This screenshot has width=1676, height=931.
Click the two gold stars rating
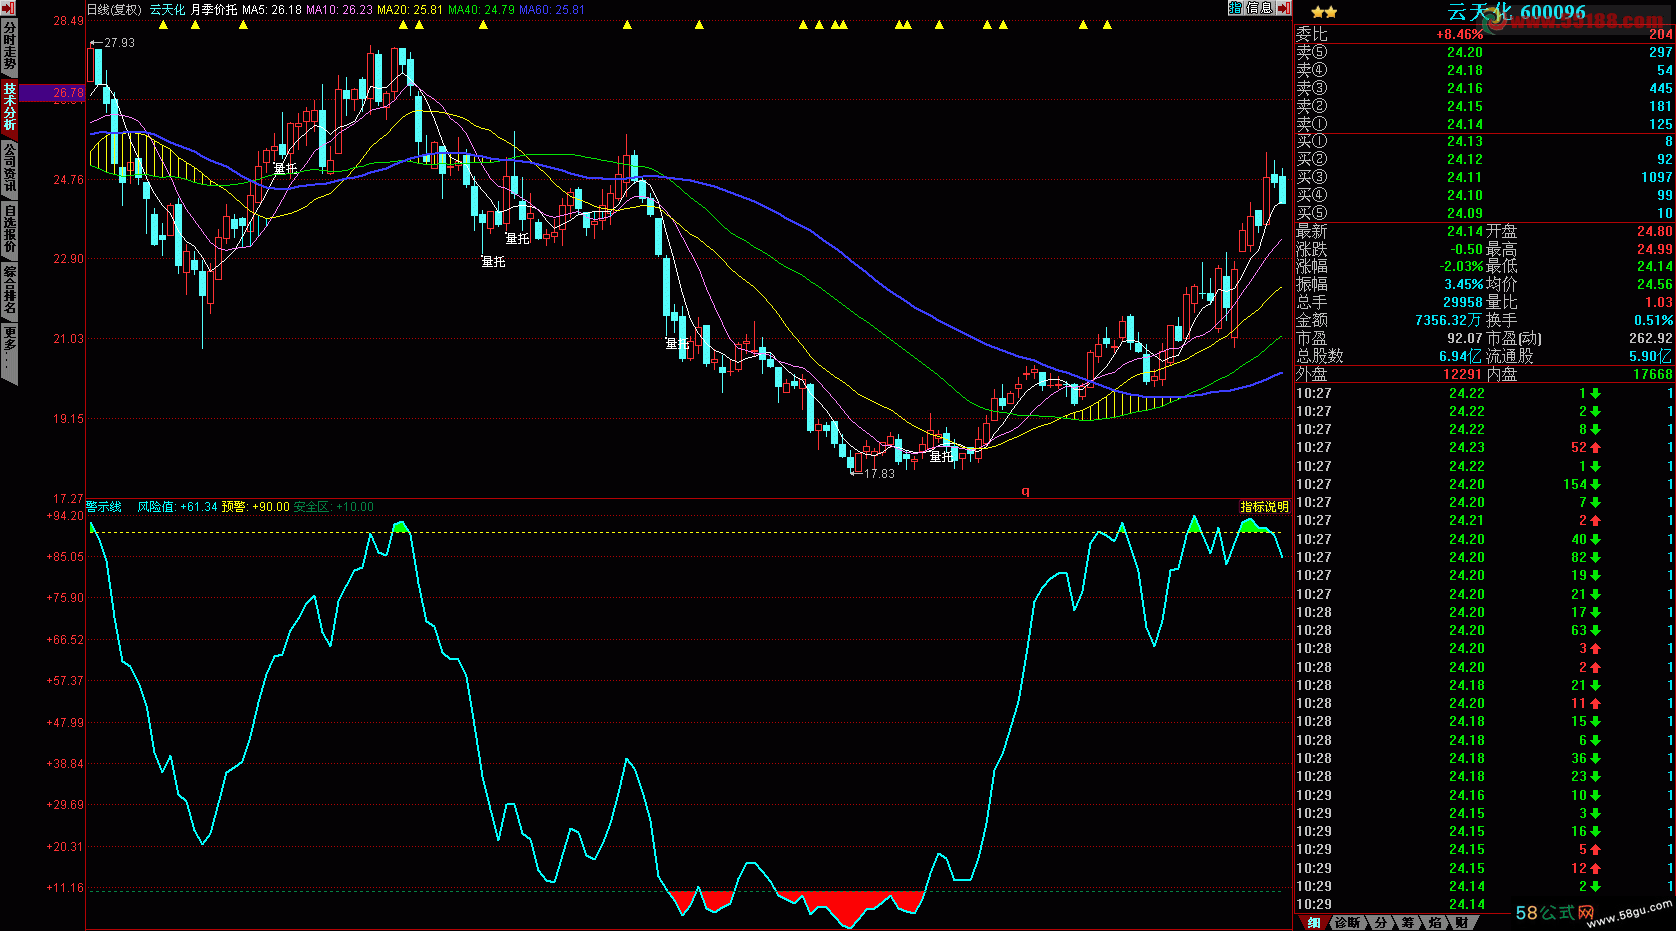pos(1324,12)
